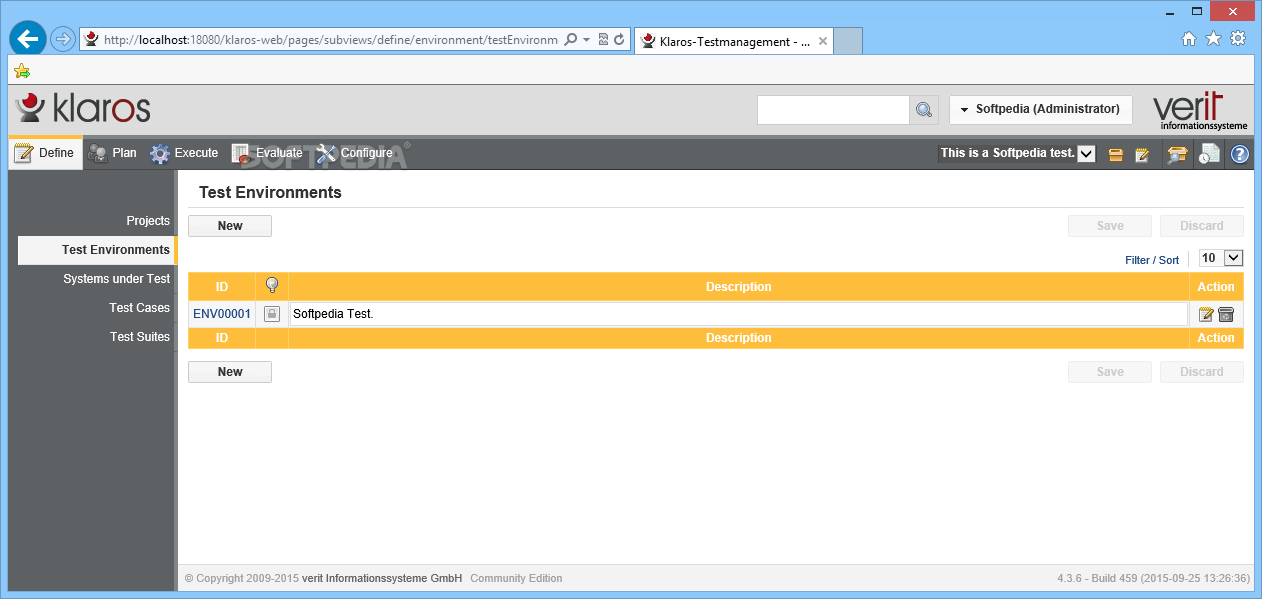Go back with the browser back arrow
1262x599 pixels.
click(28, 39)
